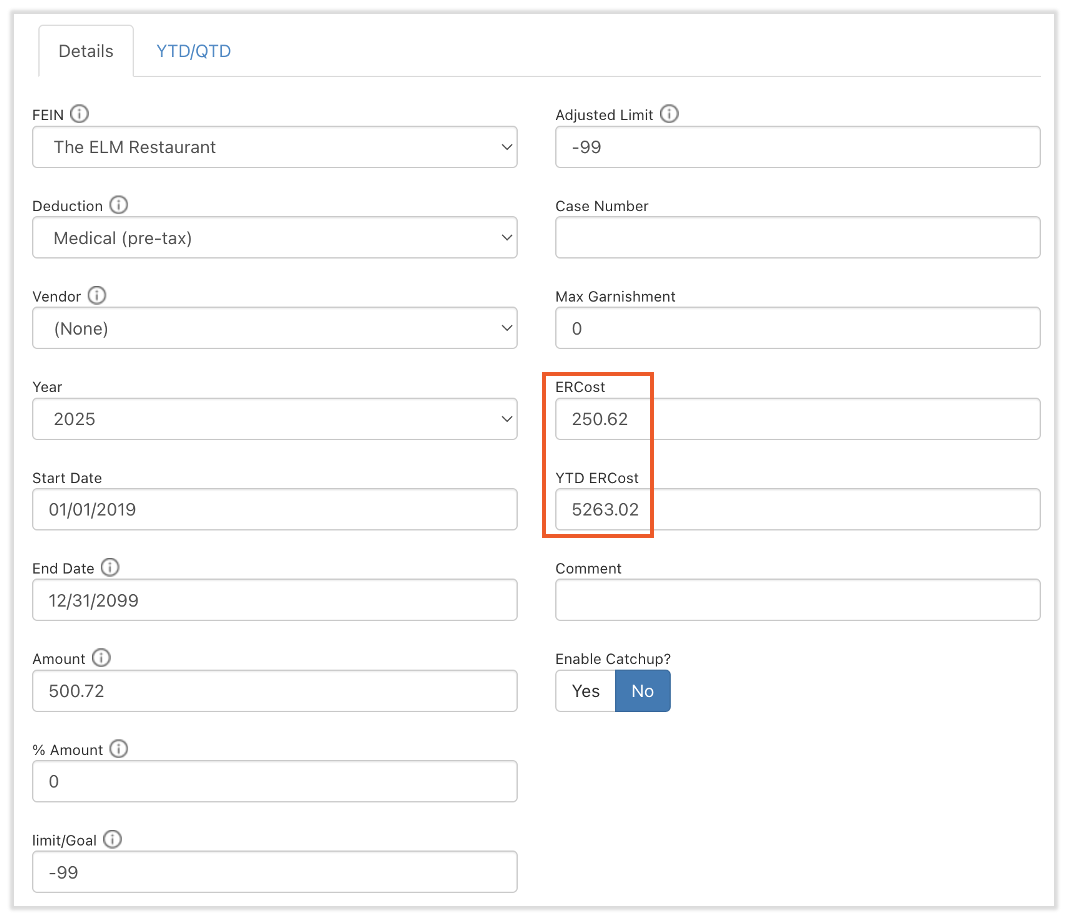The height and width of the screenshot is (920, 1068).
Task: Click the limit/Goal info icon
Action: pyautogui.click(x=111, y=839)
